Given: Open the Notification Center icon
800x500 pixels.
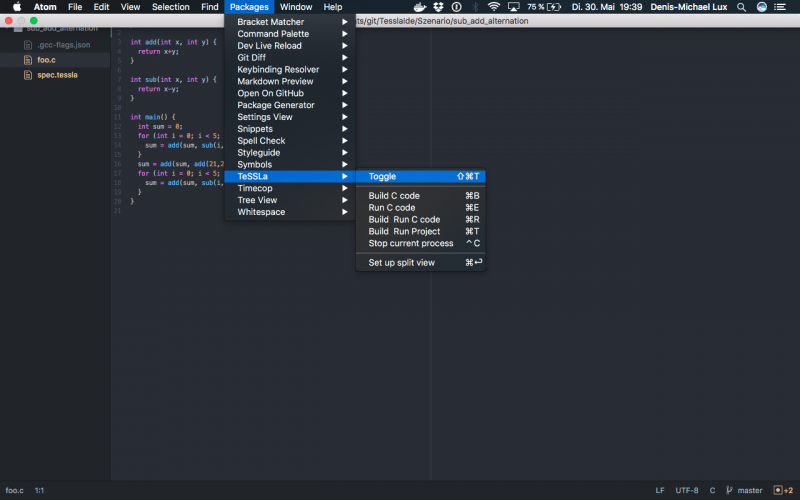Looking at the screenshot, I should click(x=780, y=7).
